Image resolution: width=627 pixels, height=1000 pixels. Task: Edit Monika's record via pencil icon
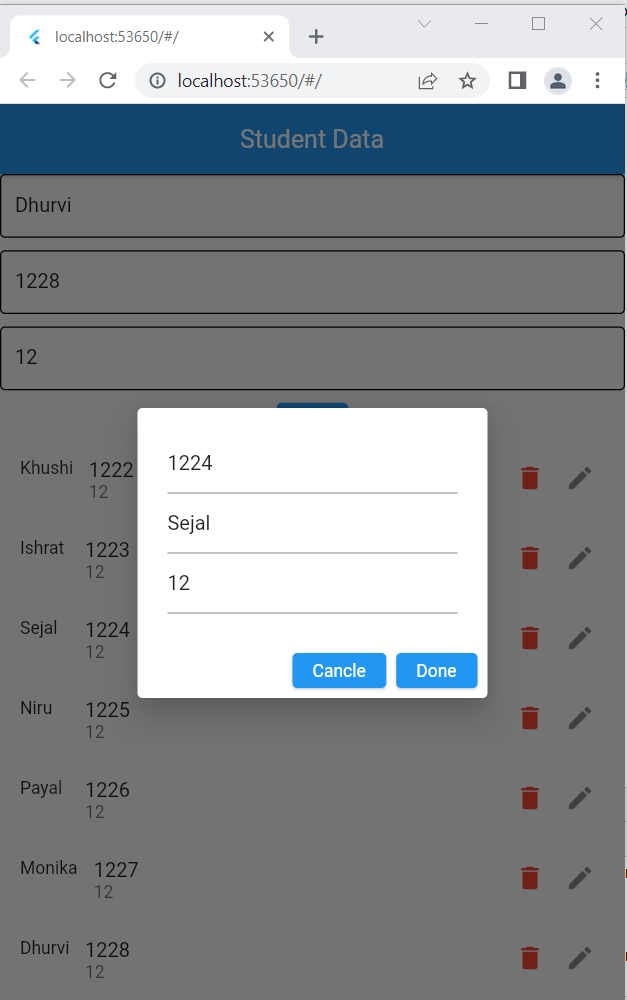tap(580, 877)
